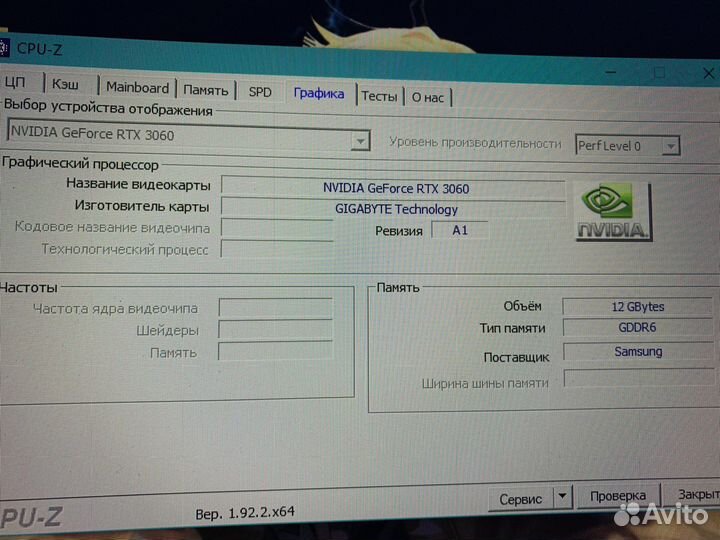Click the empty Шейдеры frequency field
The height and width of the screenshot is (540, 720).
pos(276,330)
